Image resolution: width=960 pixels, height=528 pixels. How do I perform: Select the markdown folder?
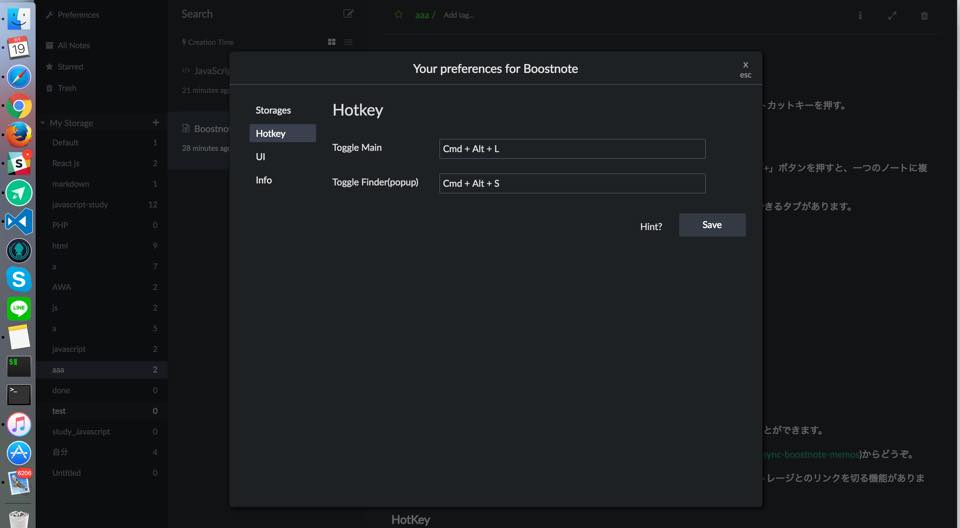[102, 184]
